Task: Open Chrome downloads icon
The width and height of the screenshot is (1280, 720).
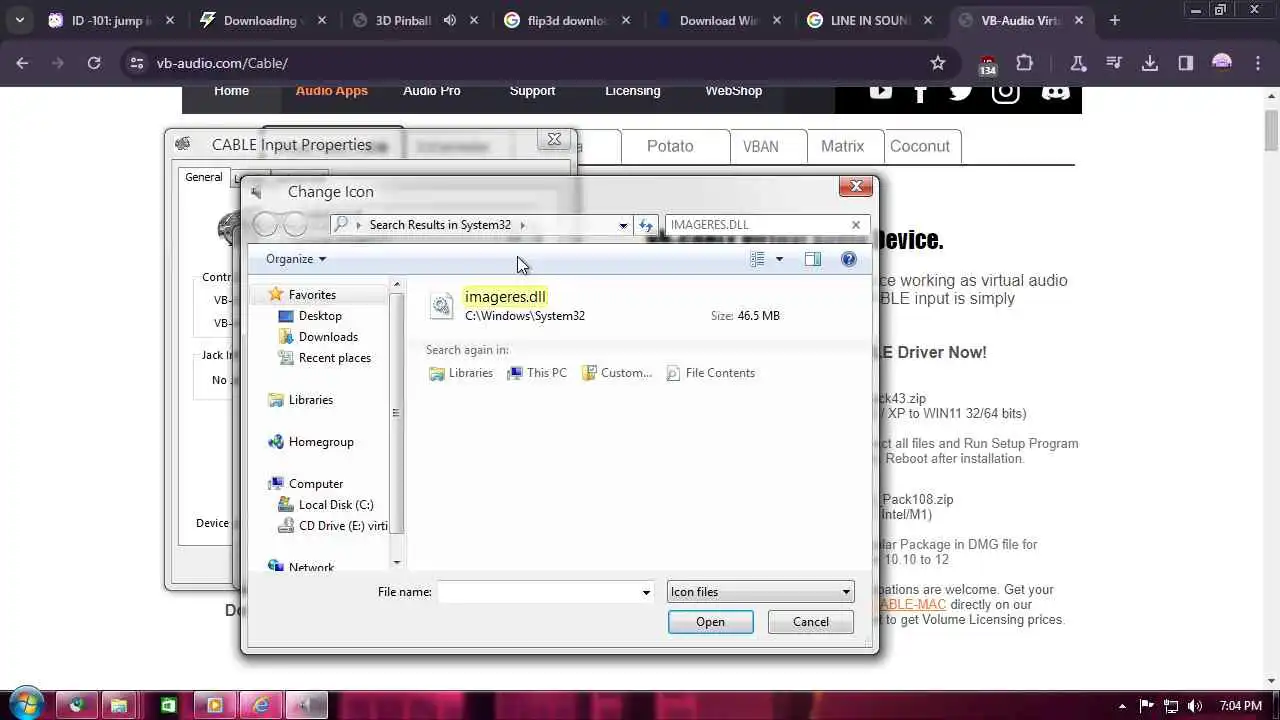Action: (1150, 63)
